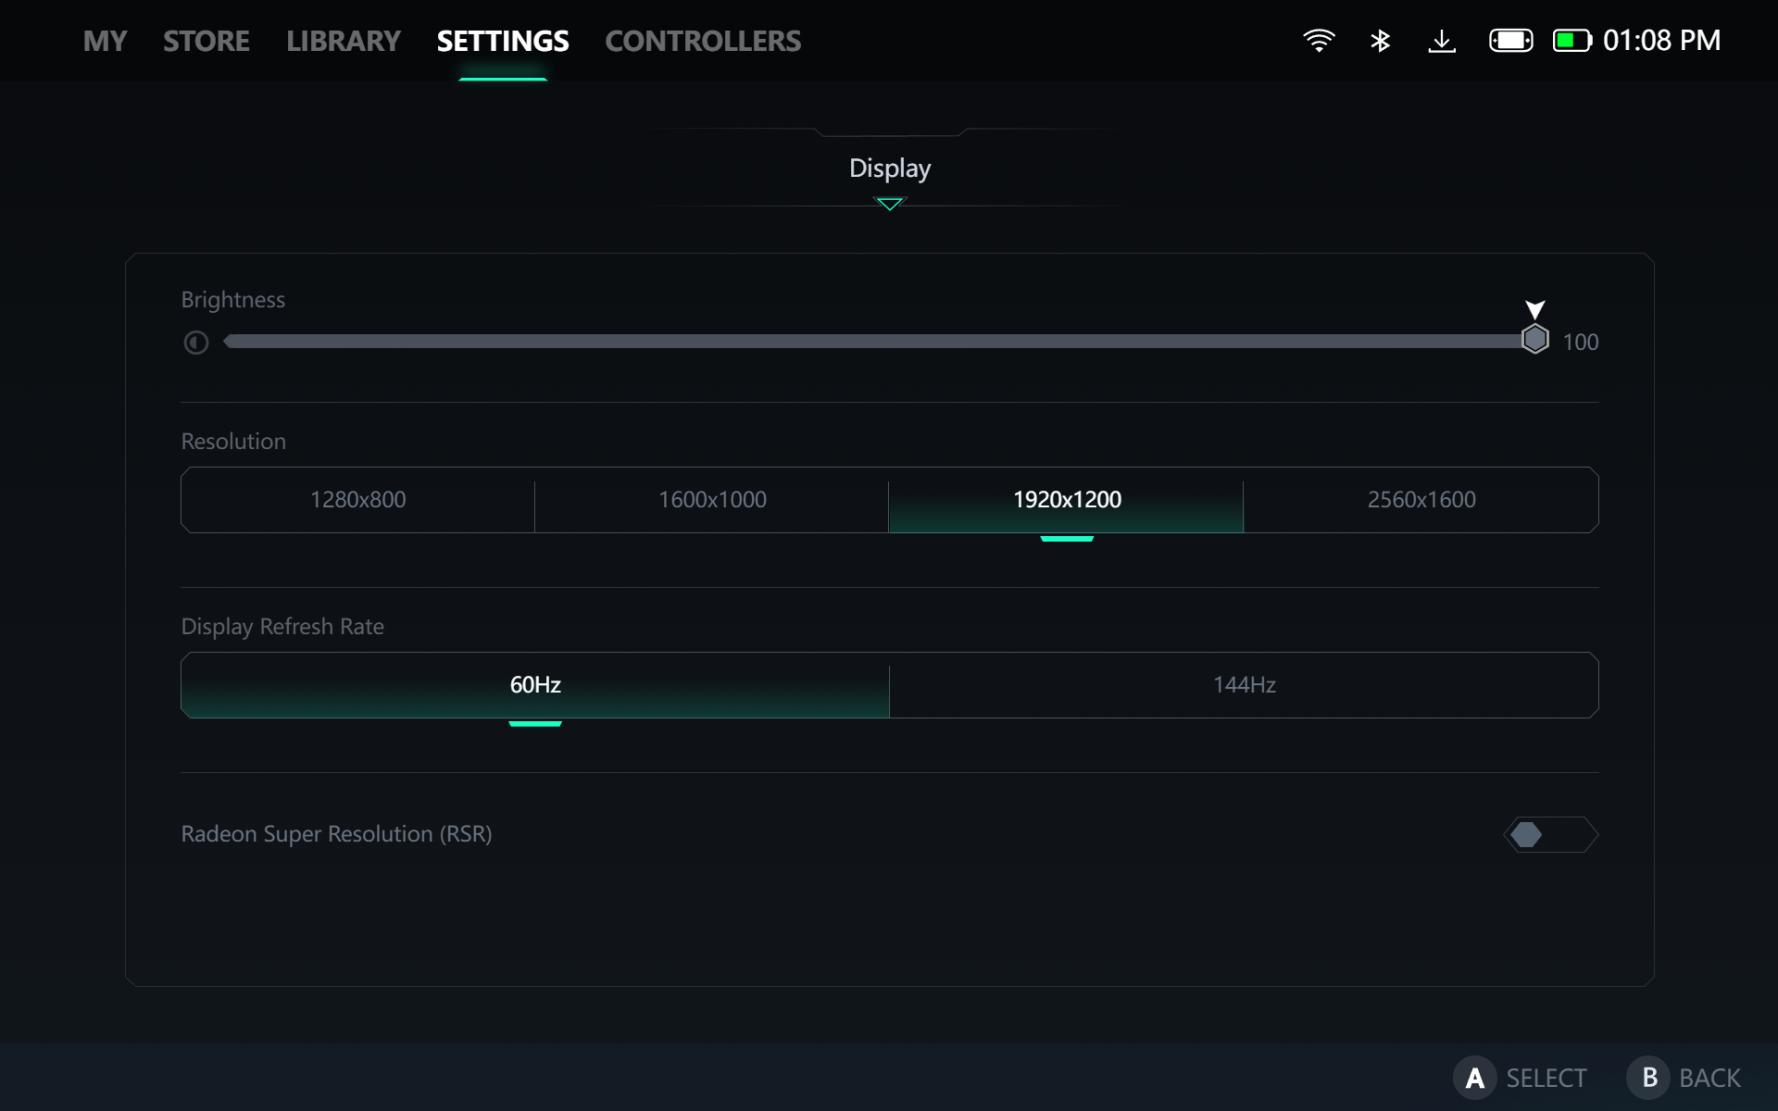Click the 01:08 PM clock
1778x1111 pixels.
point(1661,40)
